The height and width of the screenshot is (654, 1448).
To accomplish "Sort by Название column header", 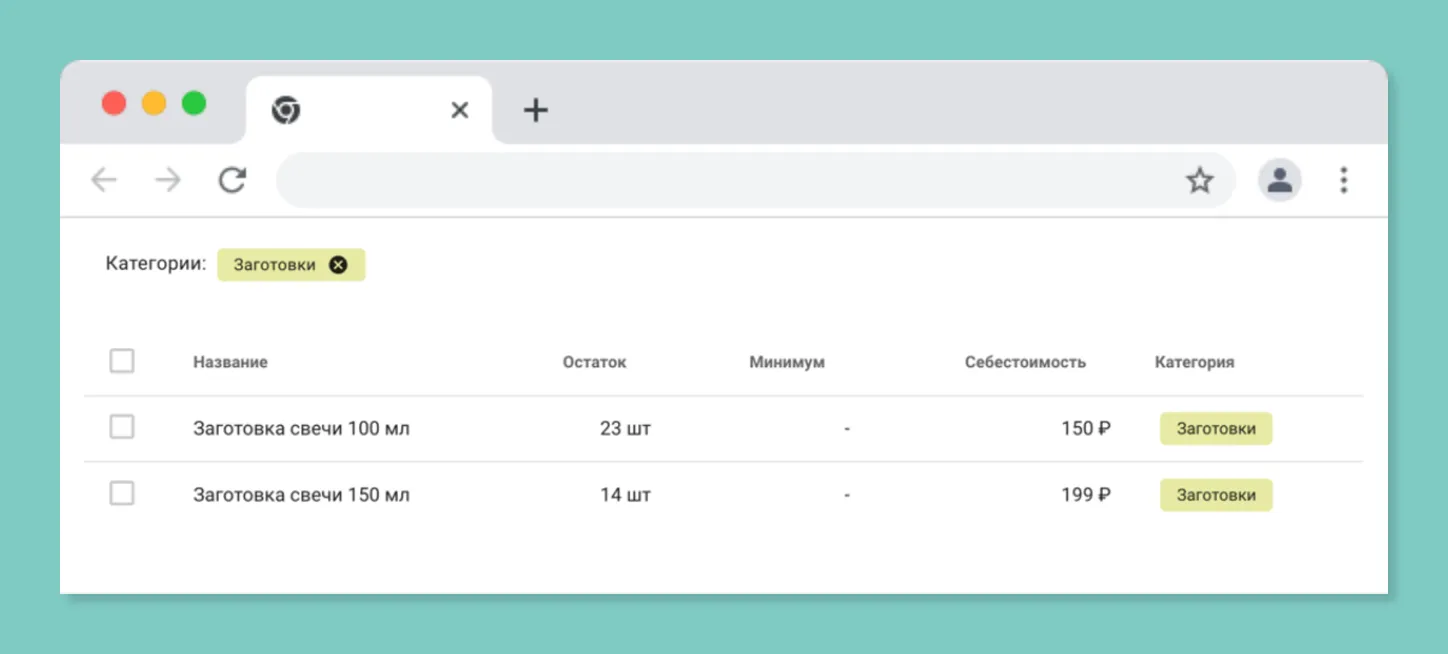I will pyautogui.click(x=230, y=362).
